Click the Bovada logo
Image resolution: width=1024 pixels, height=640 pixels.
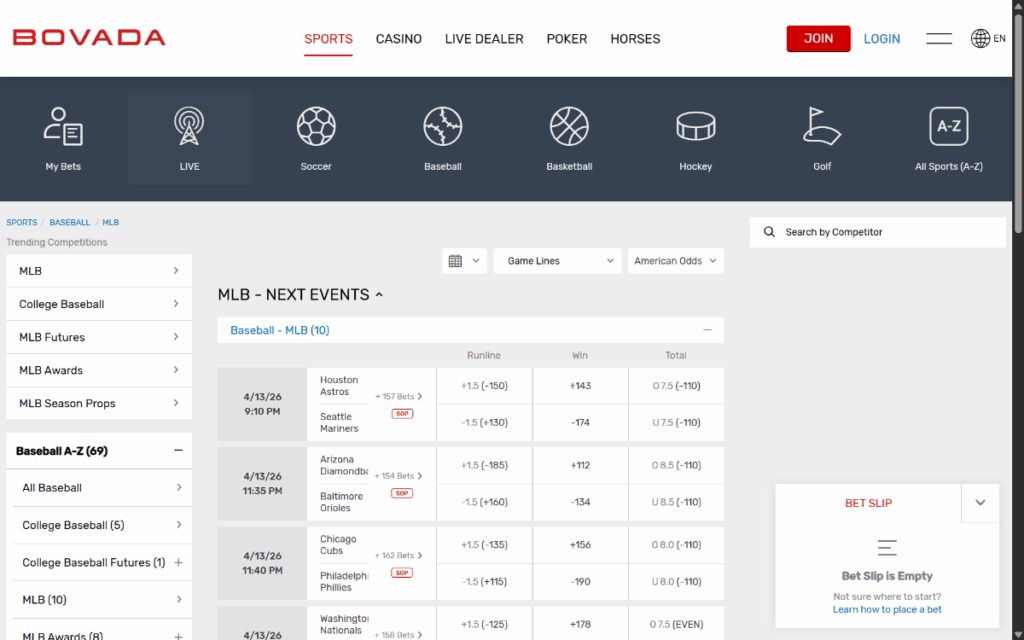tap(89, 38)
